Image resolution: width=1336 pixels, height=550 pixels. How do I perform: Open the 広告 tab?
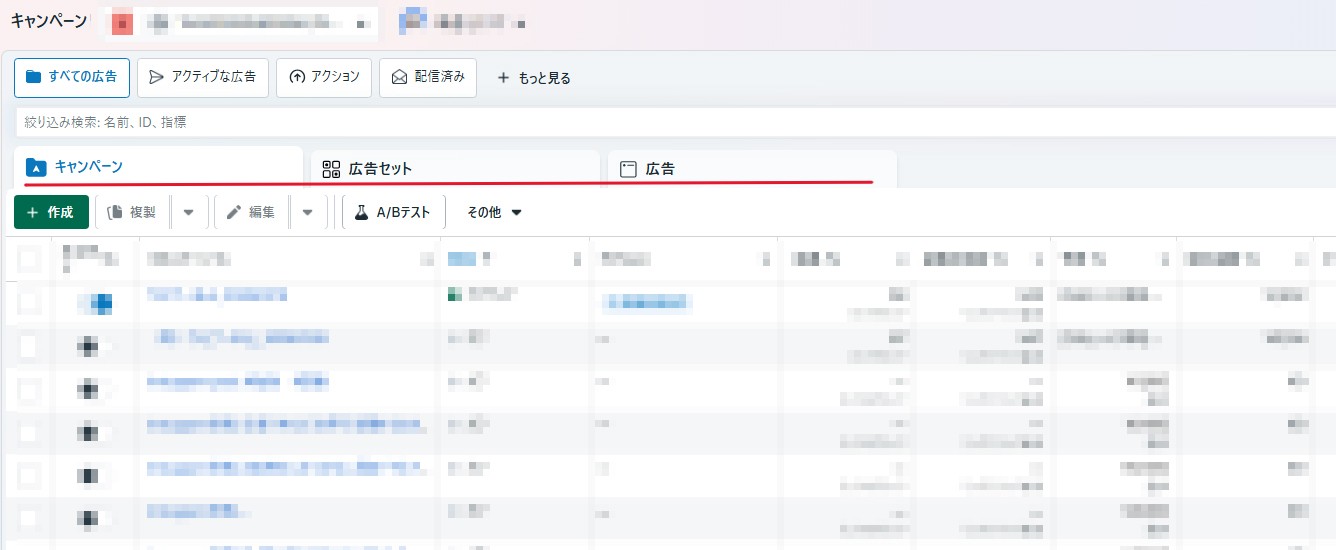coord(752,169)
